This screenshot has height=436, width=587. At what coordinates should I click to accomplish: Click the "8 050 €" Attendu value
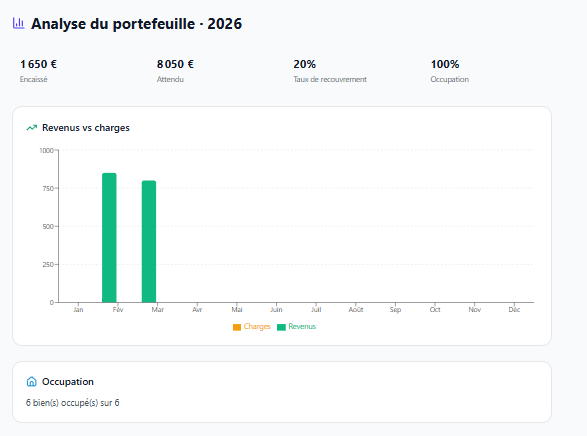coord(175,64)
